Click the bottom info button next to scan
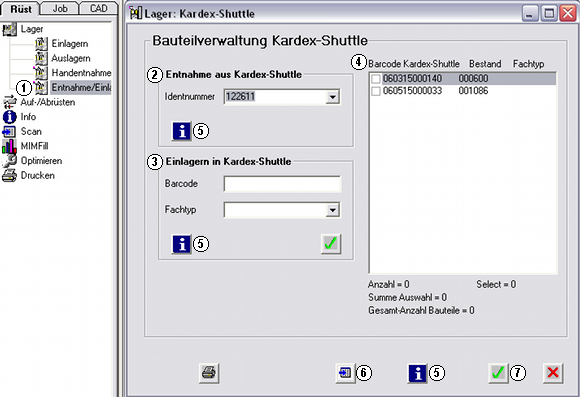This screenshot has height=397, width=580. (x=417, y=373)
